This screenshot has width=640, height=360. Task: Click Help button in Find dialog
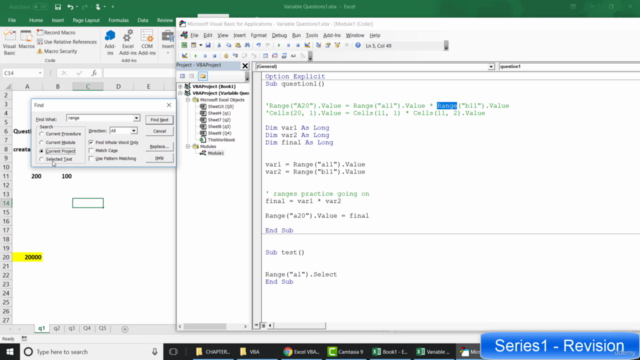[159, 158]
